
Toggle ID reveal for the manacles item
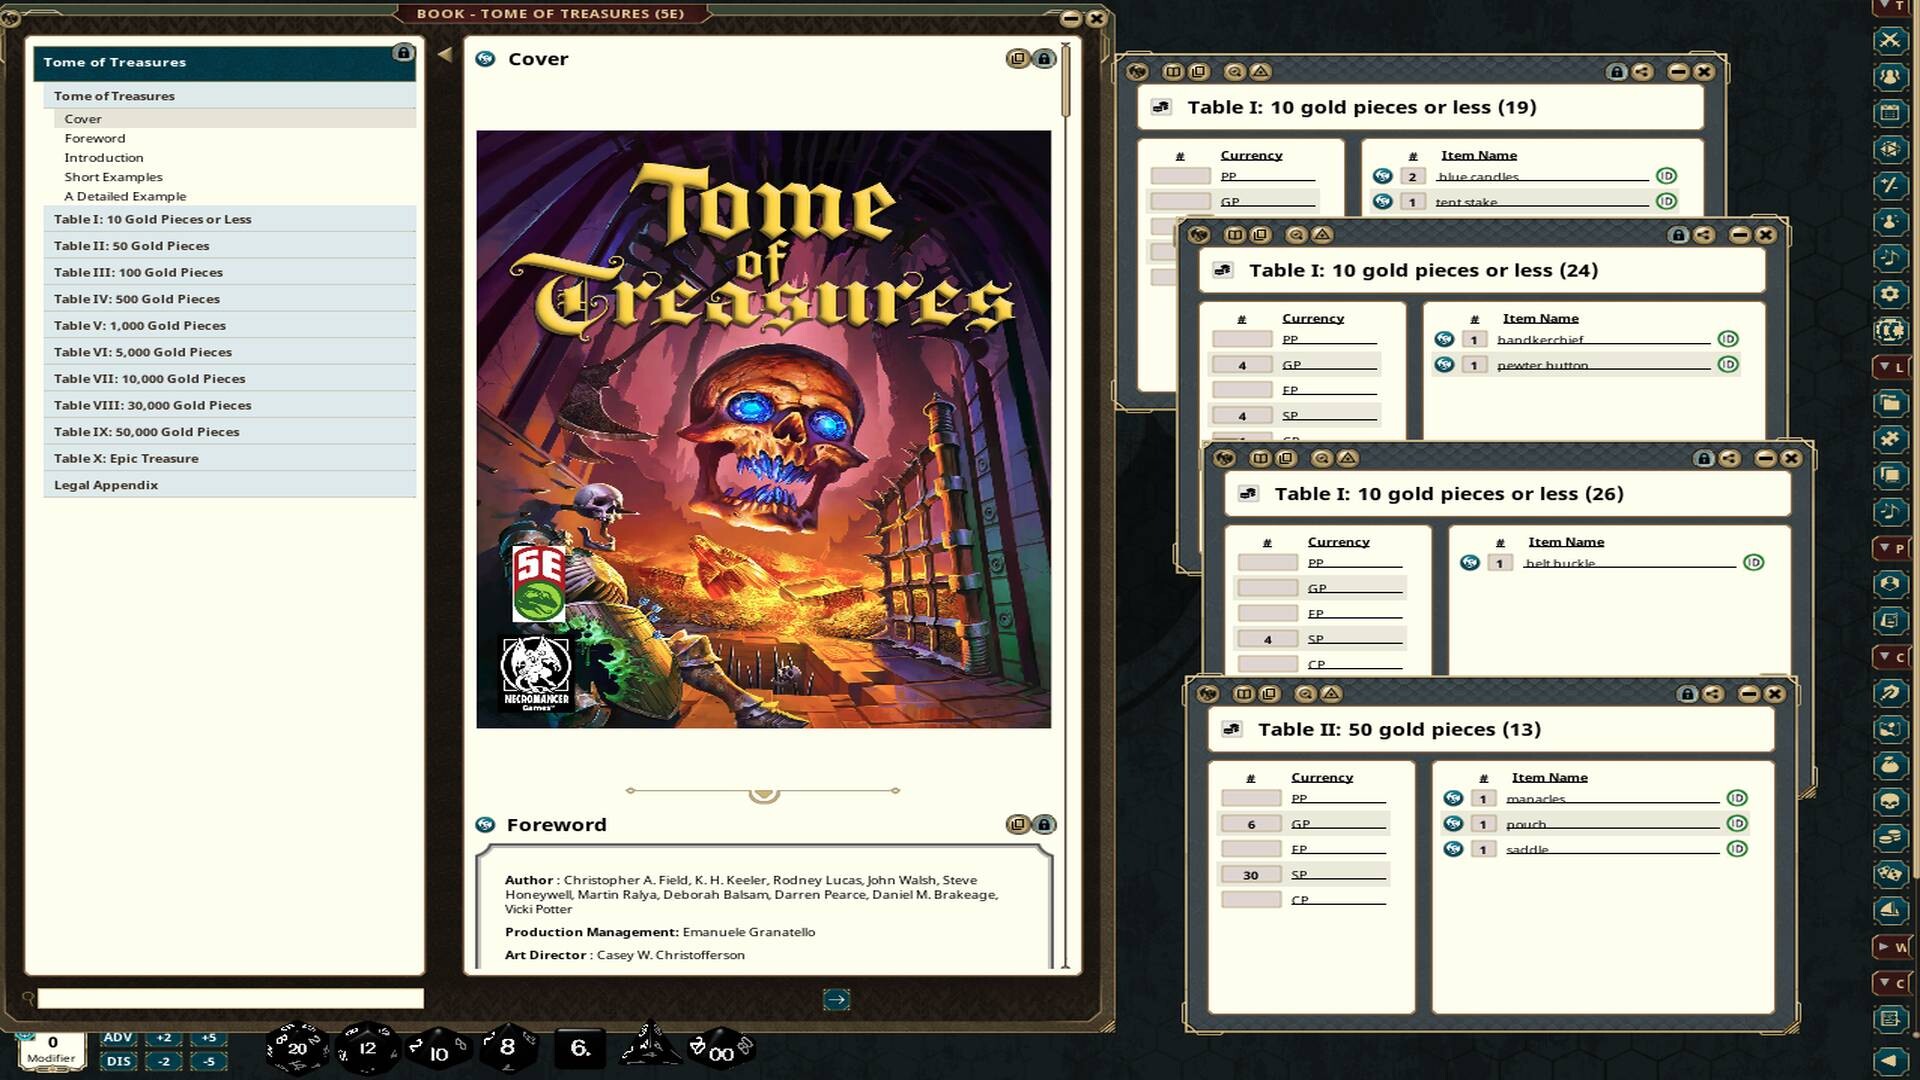(1737, 798)
